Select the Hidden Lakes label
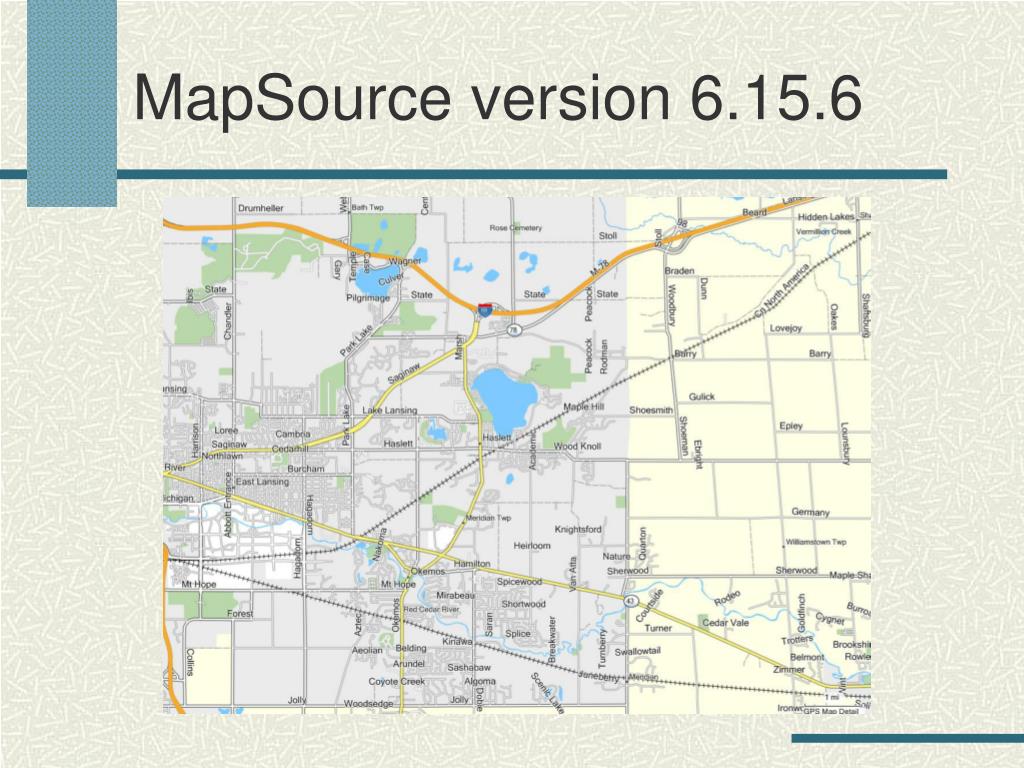The image size is (1024, 768). coord(825,217)
